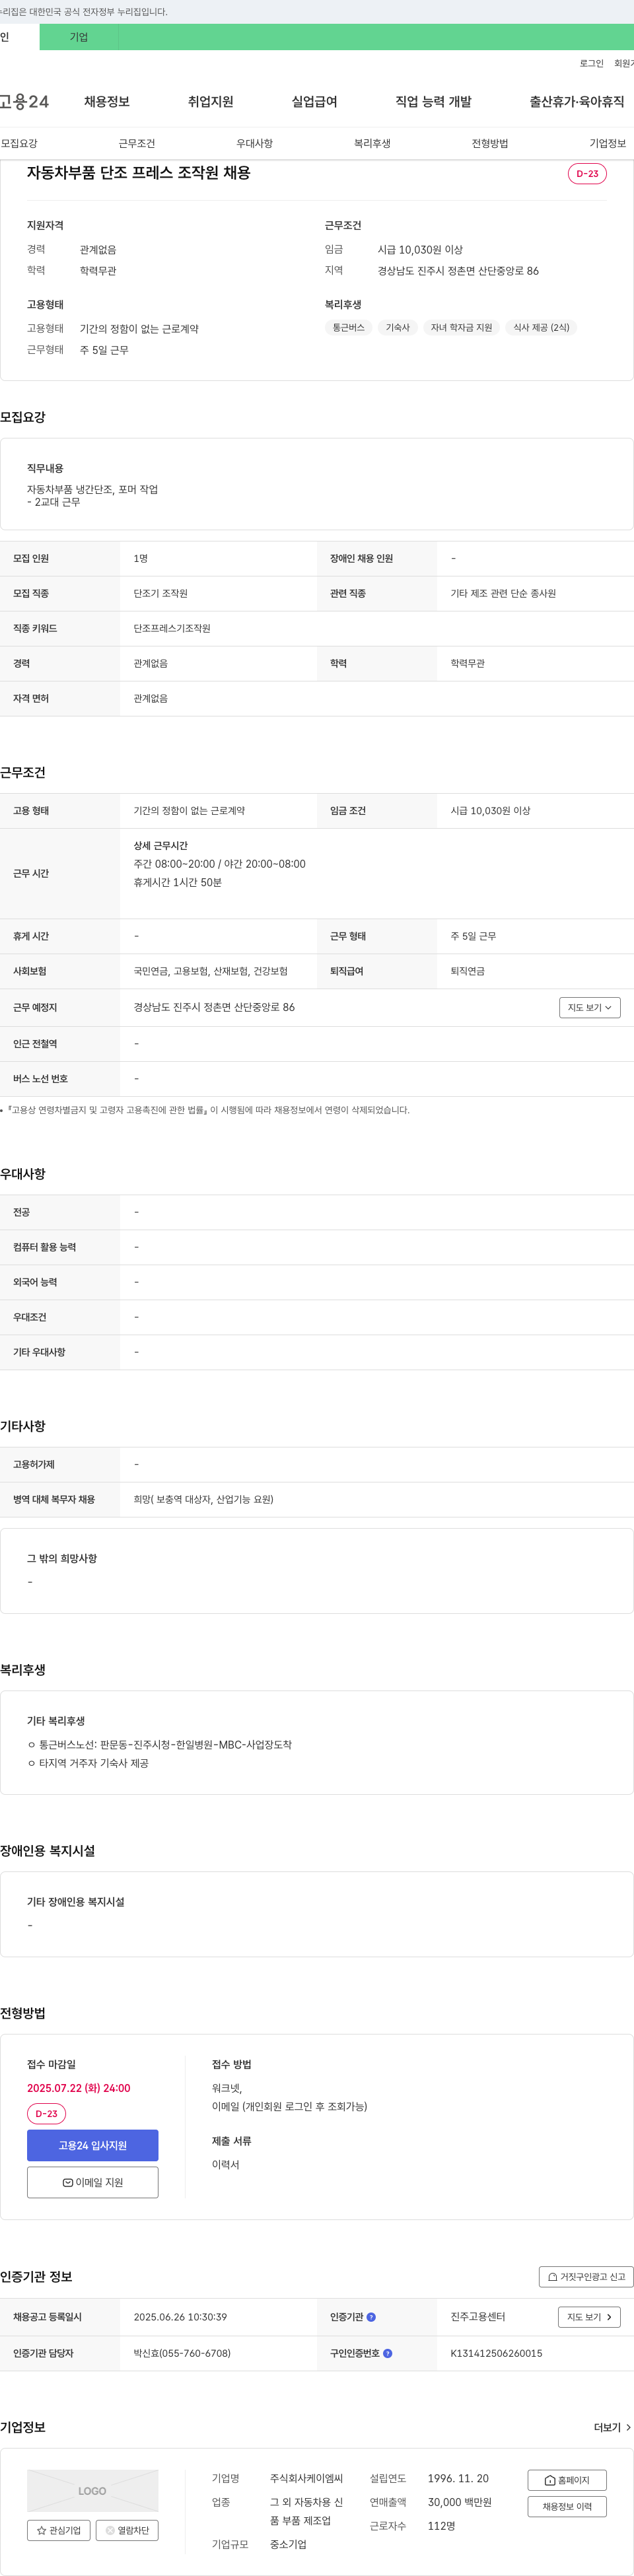Open 채용정보 main menu
The width and height of the screenshot is (634, 2576).
click(x=107, y=102)
